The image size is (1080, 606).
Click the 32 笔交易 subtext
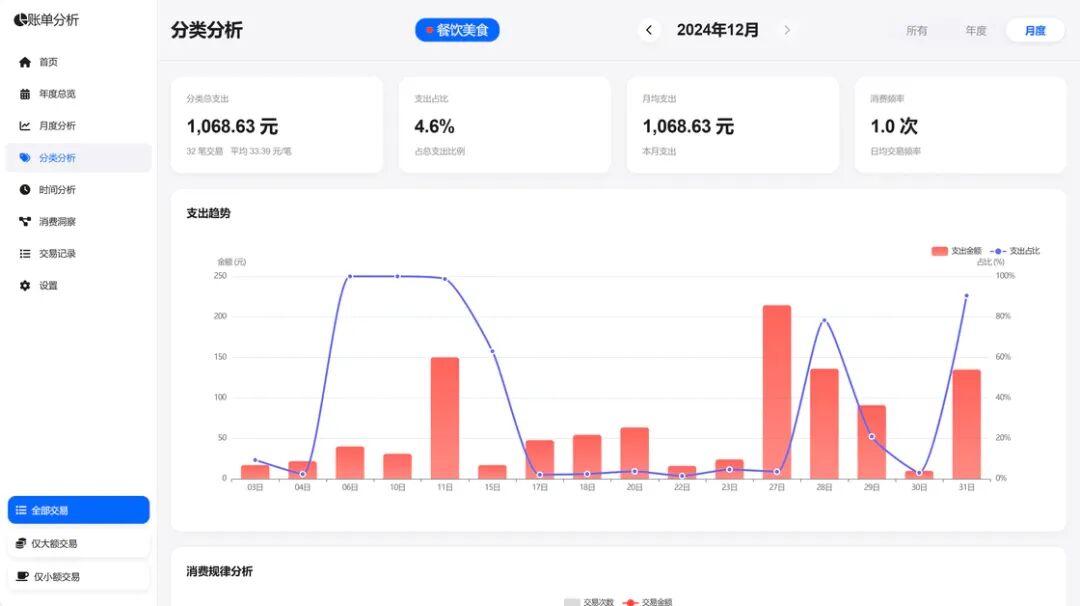click(x=205, y=151)
